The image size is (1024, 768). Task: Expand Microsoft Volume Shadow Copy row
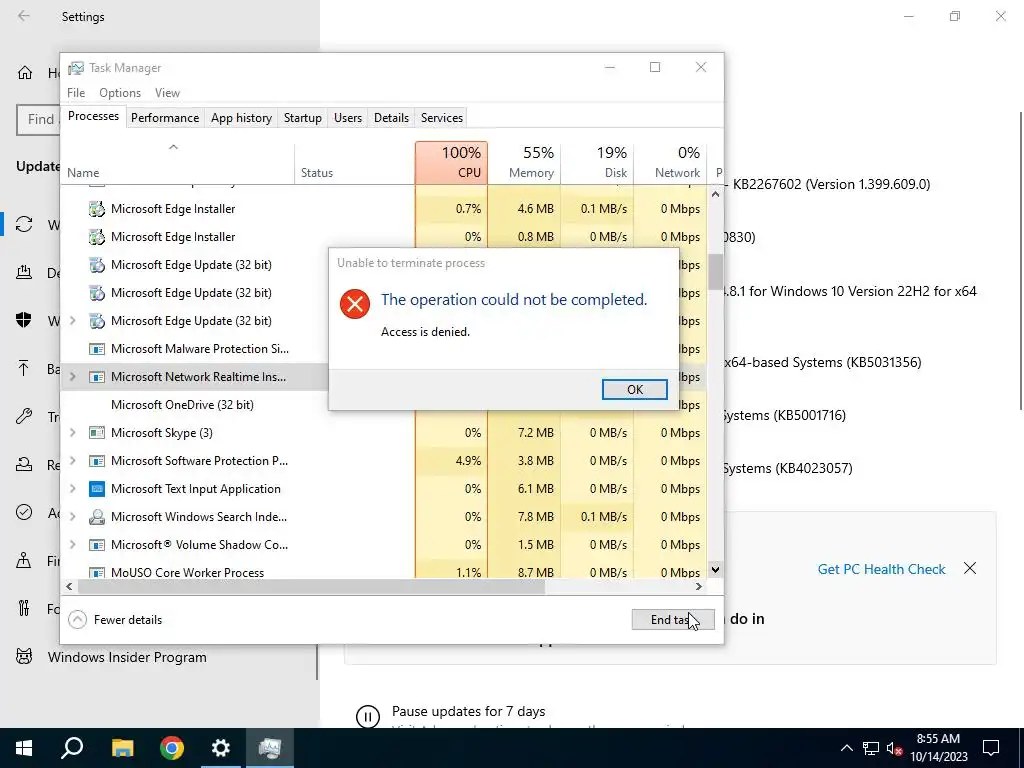click(x=72, y=545)
